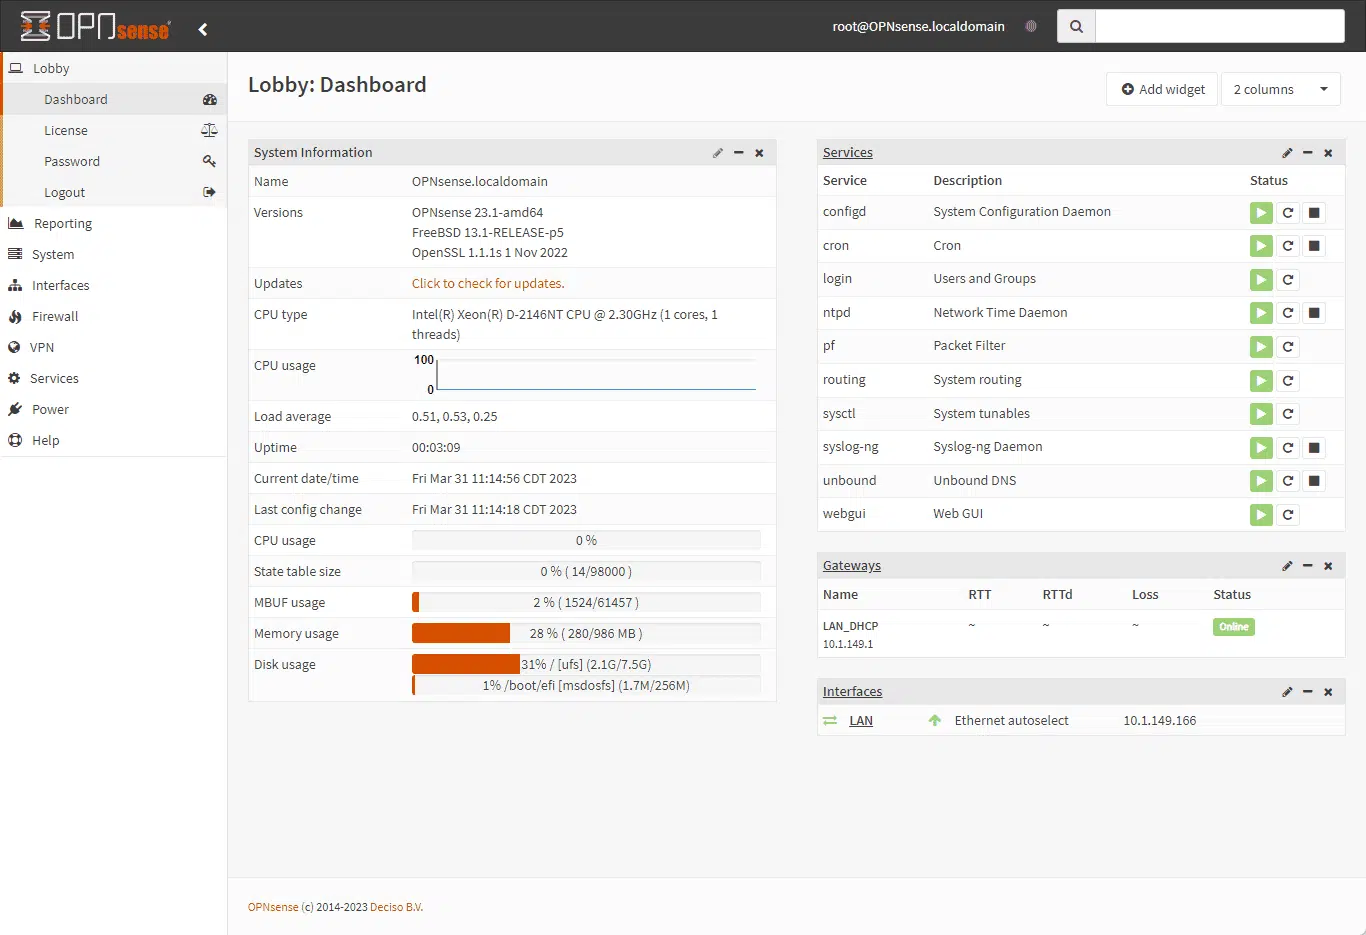Start the unbound DNS service
The image size is (1366, 935).
tap(1261, 481)
